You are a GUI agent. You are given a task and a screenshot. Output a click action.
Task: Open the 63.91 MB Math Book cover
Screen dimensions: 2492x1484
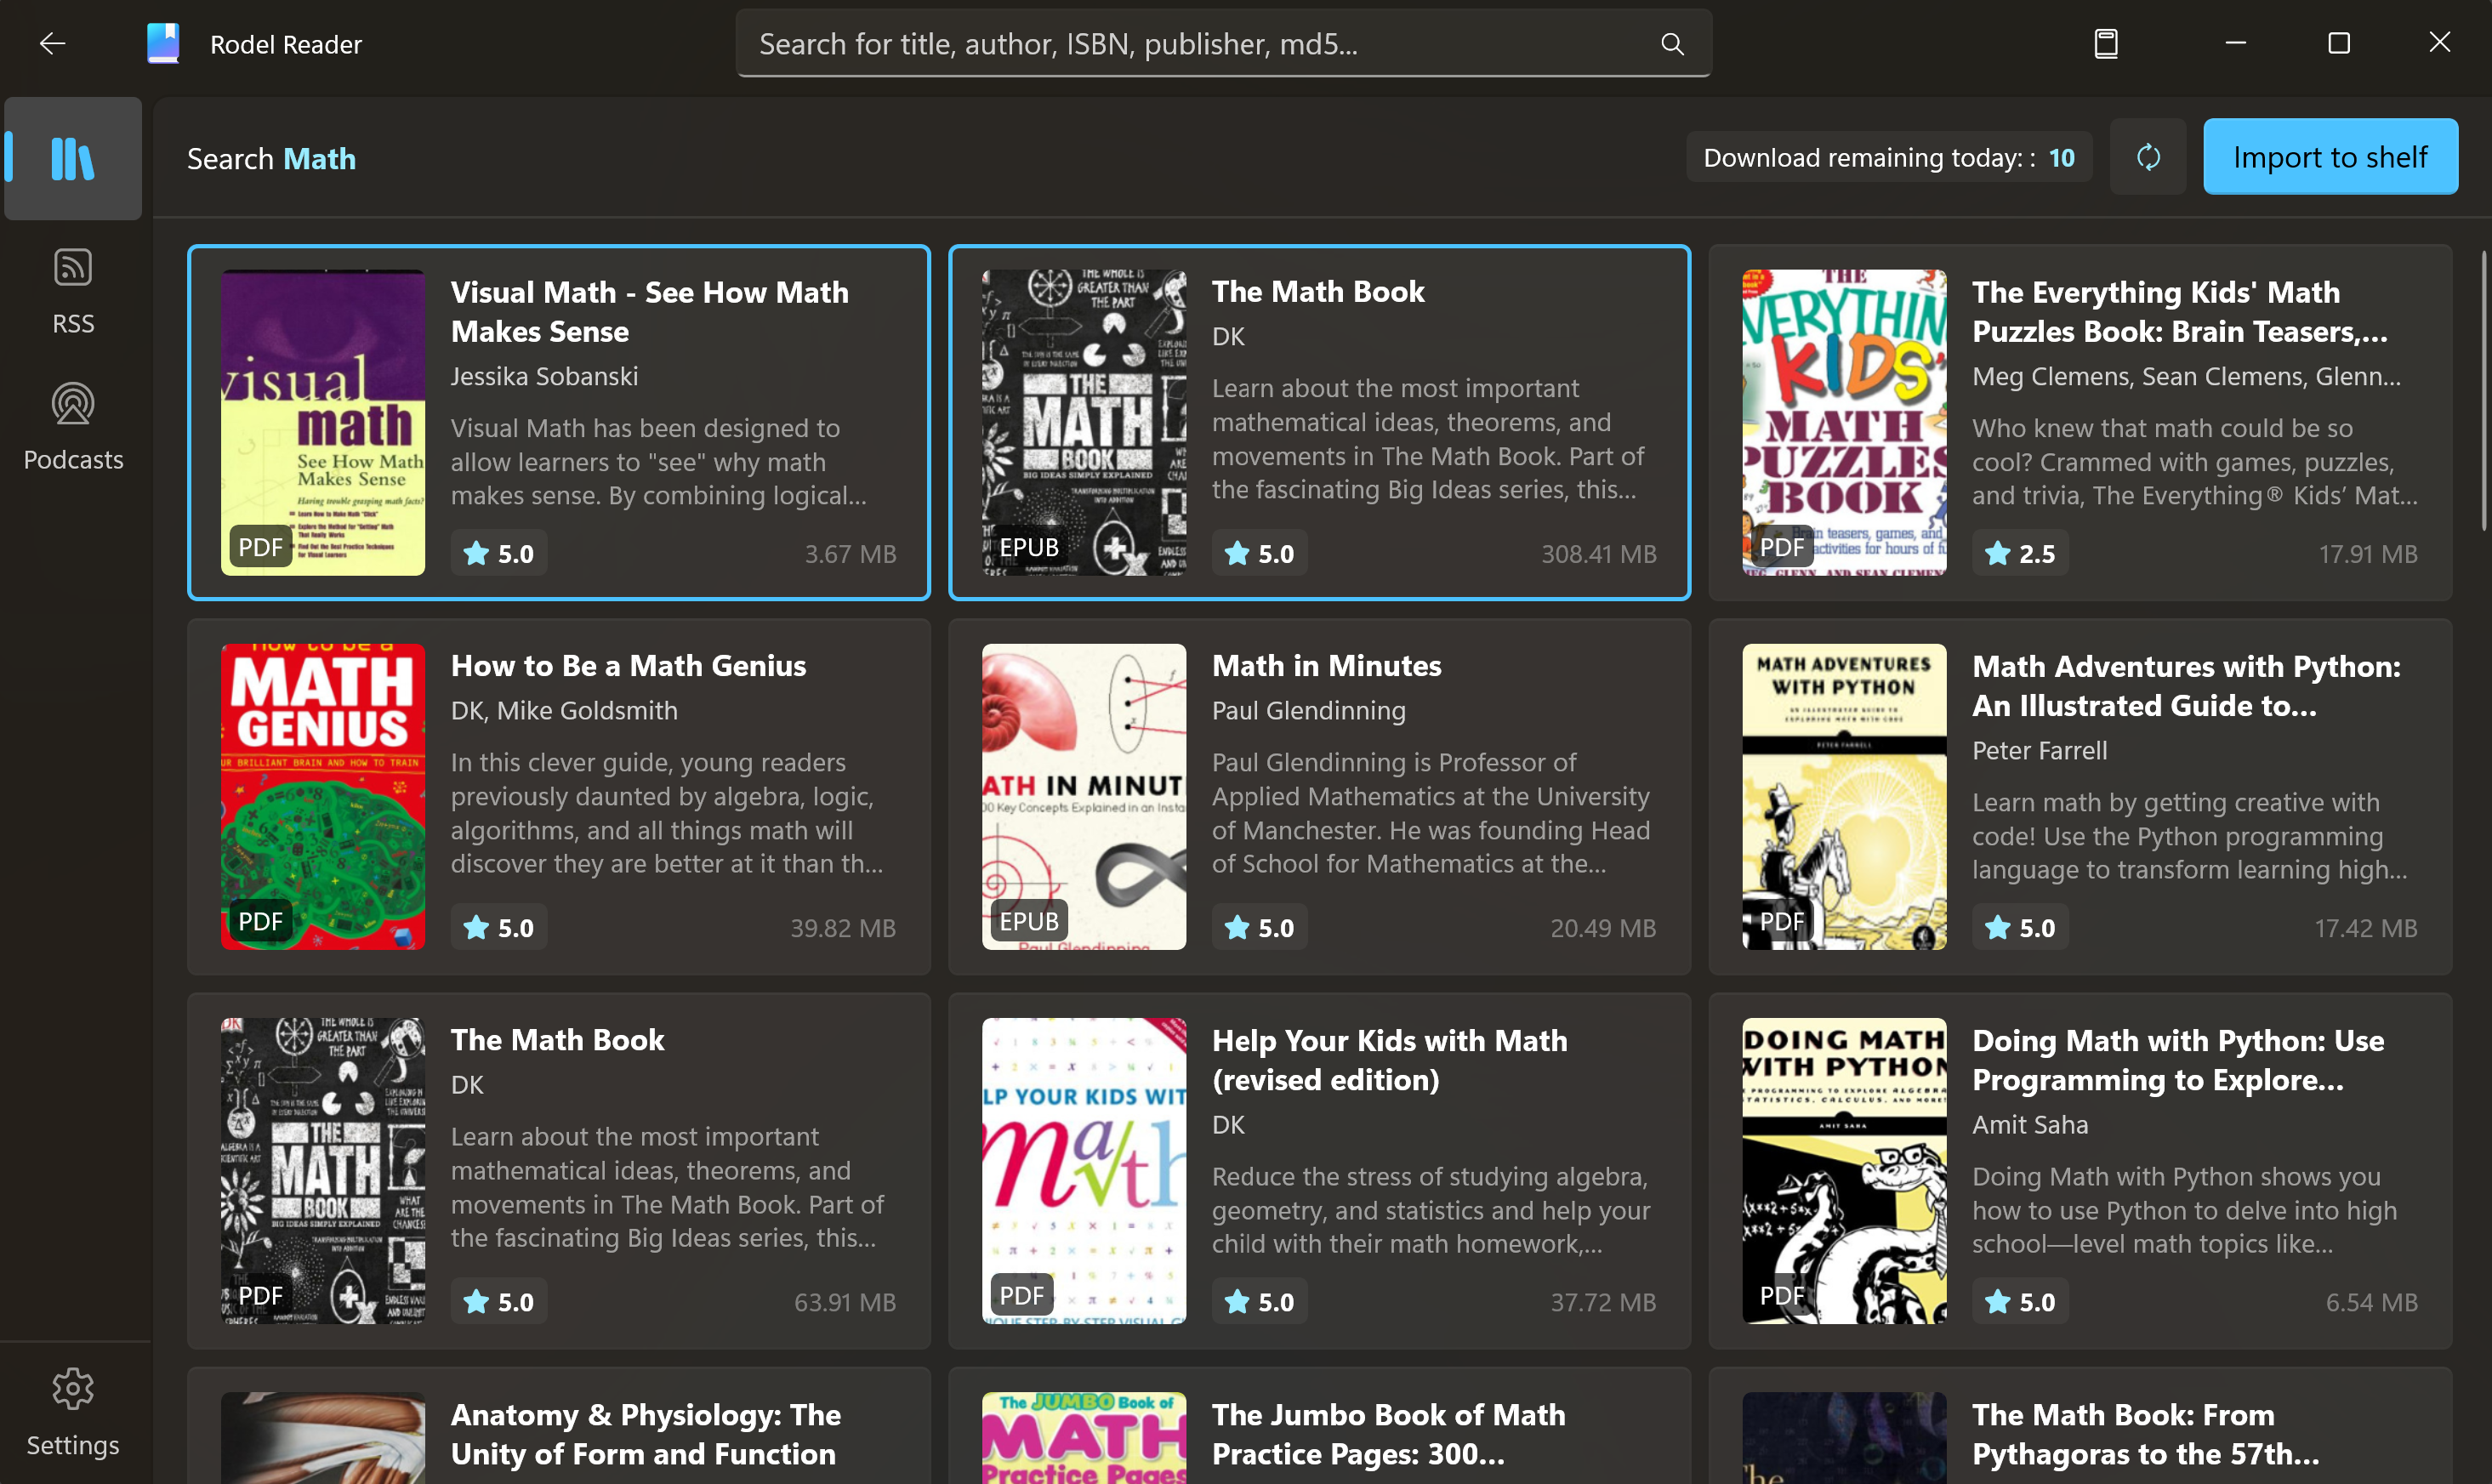tap(323, 1170)
